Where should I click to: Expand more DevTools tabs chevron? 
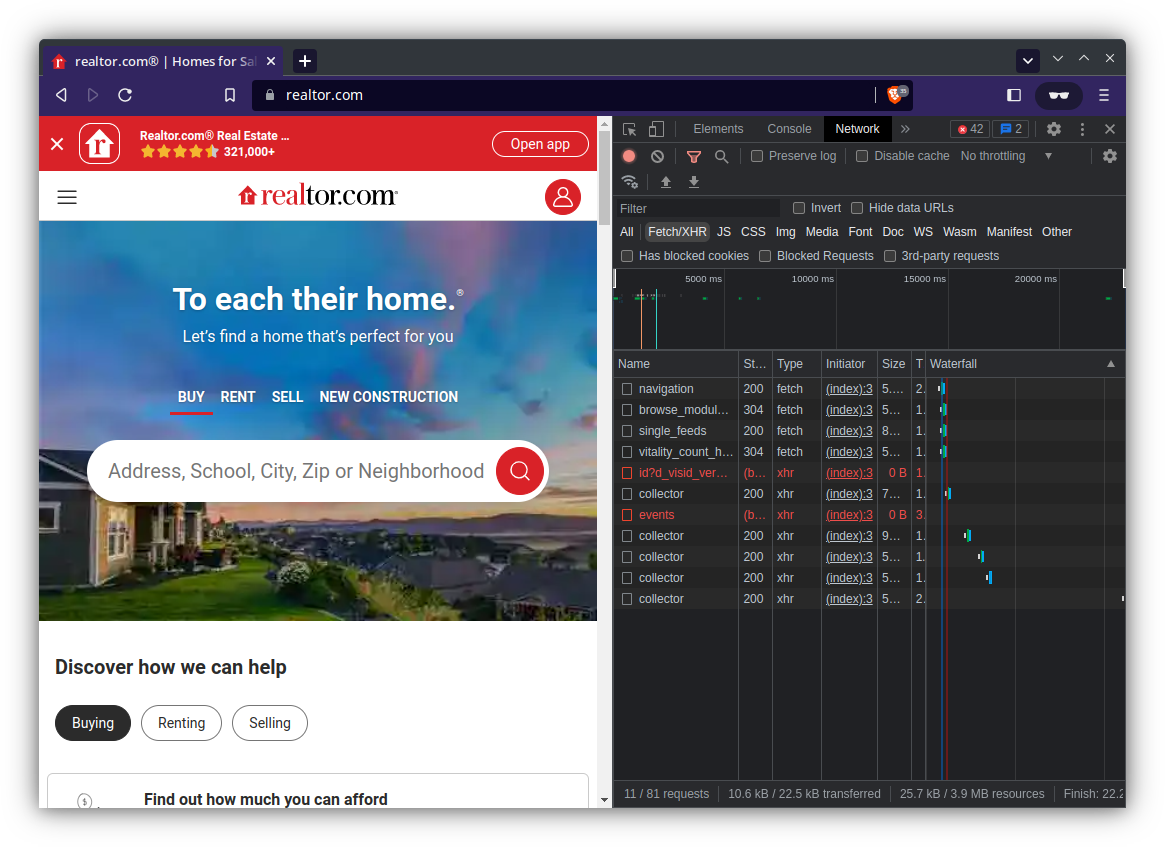(905, 129)
